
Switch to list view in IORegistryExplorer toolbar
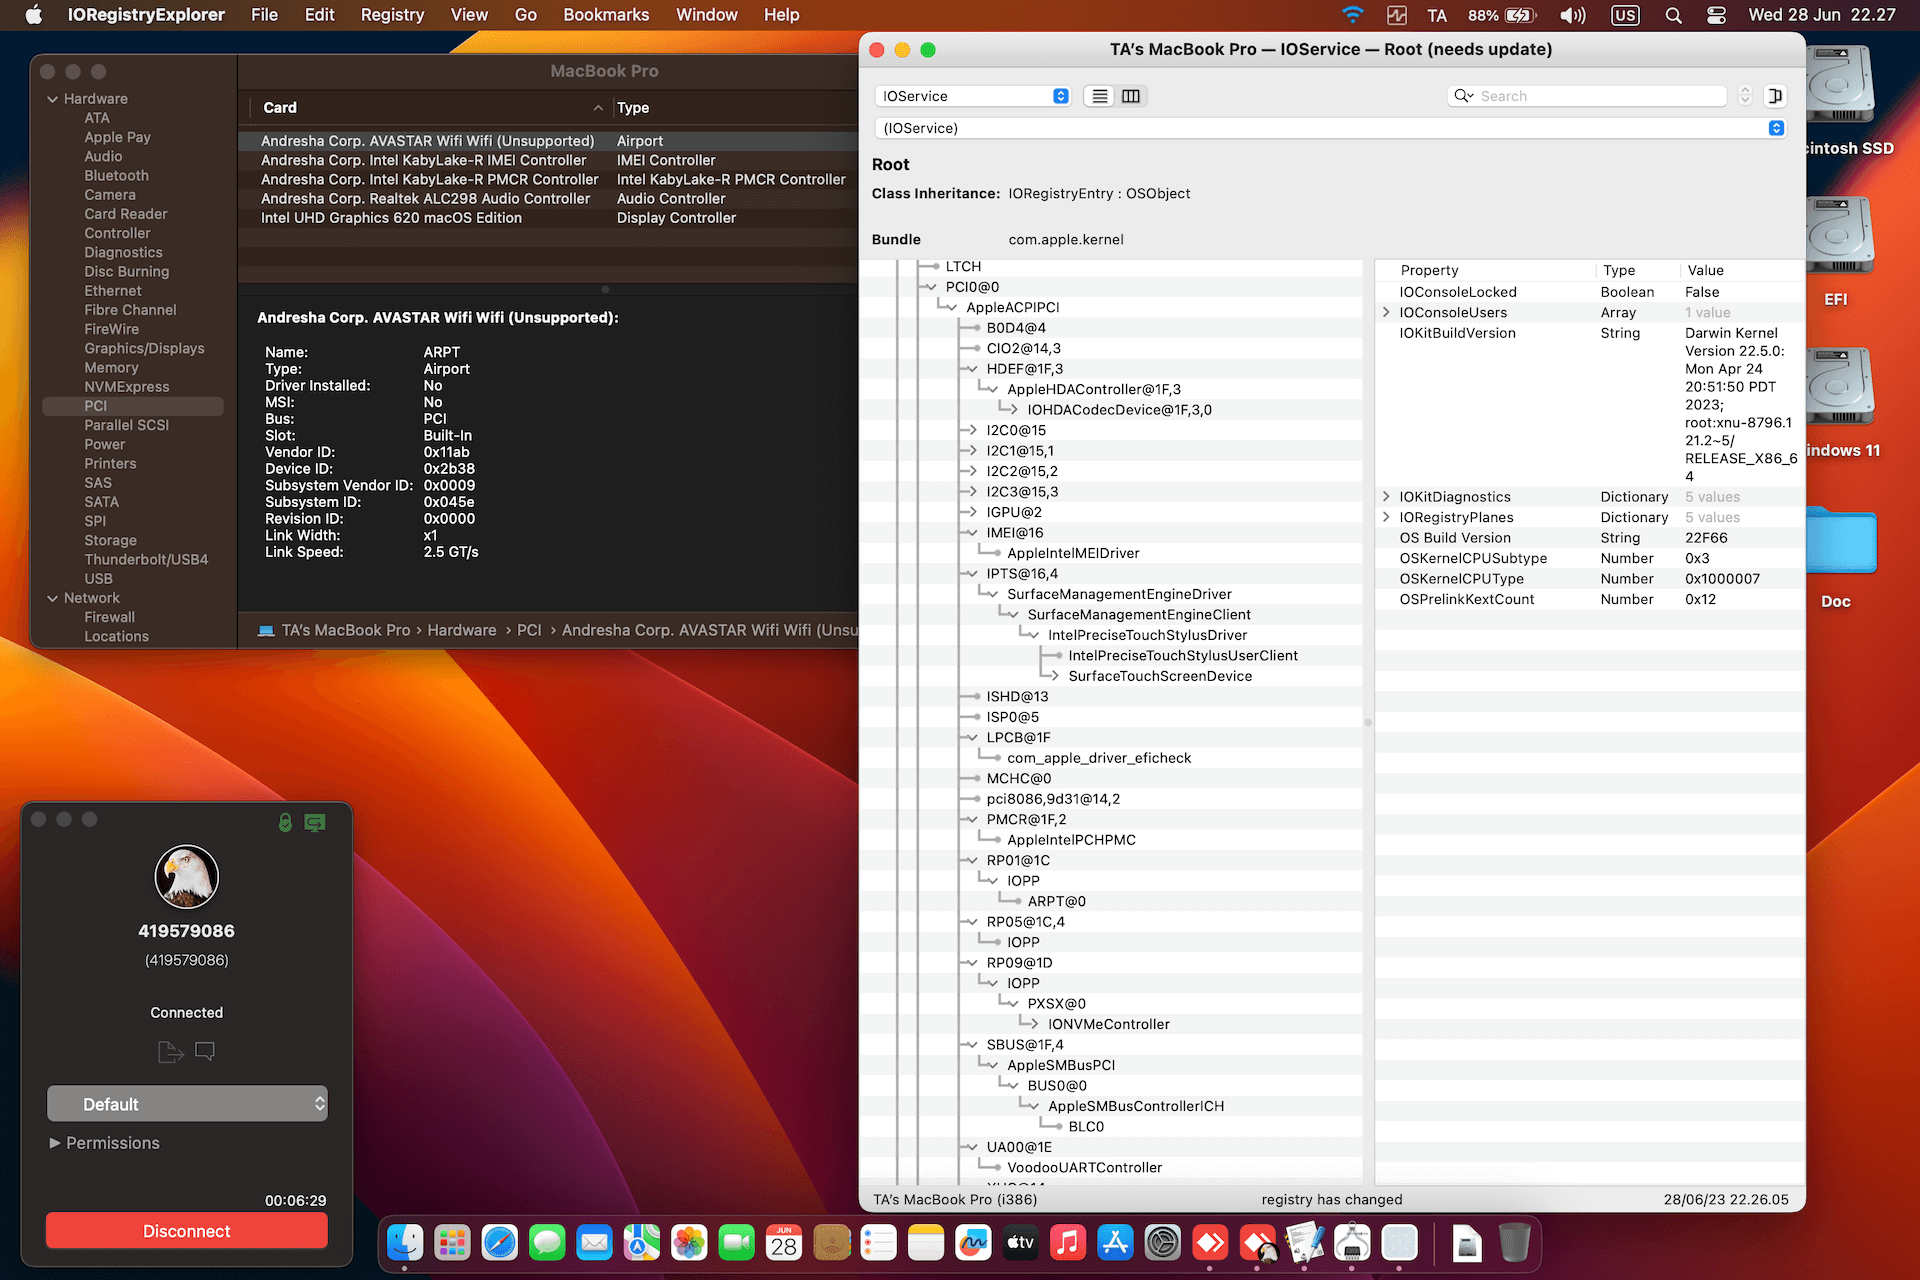pyautogui.click(x=1100, y=96)
